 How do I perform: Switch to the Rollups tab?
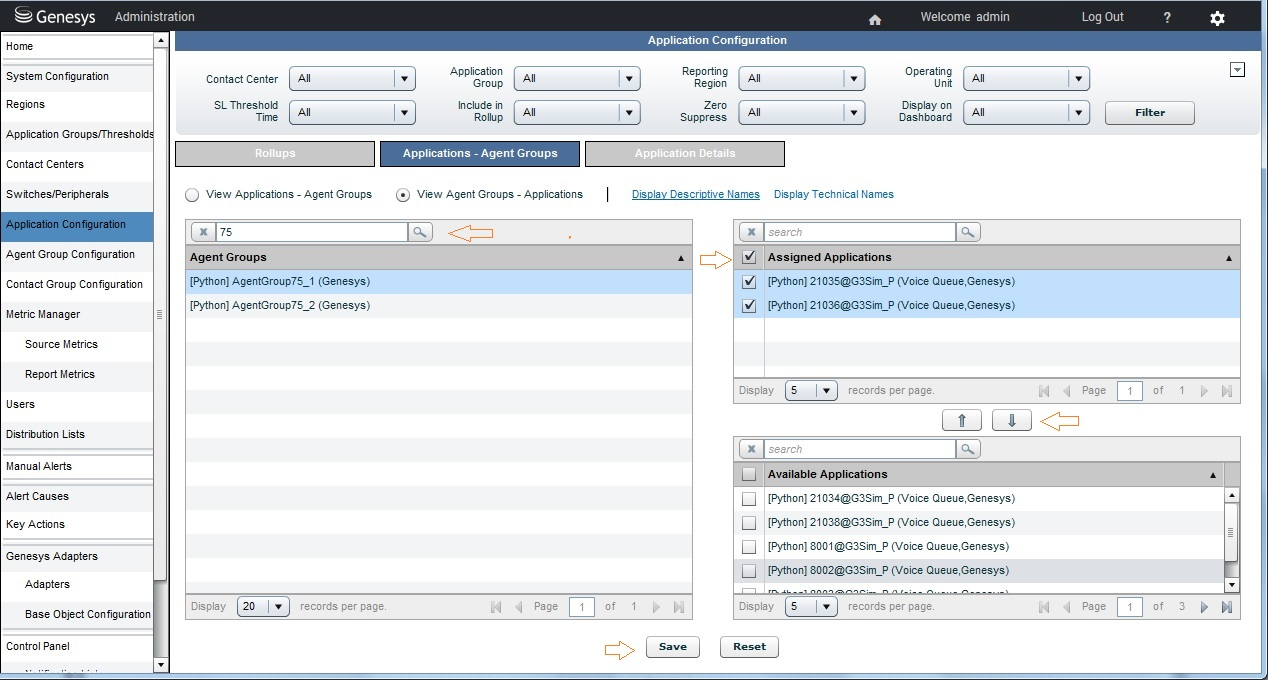pos(275,154)
